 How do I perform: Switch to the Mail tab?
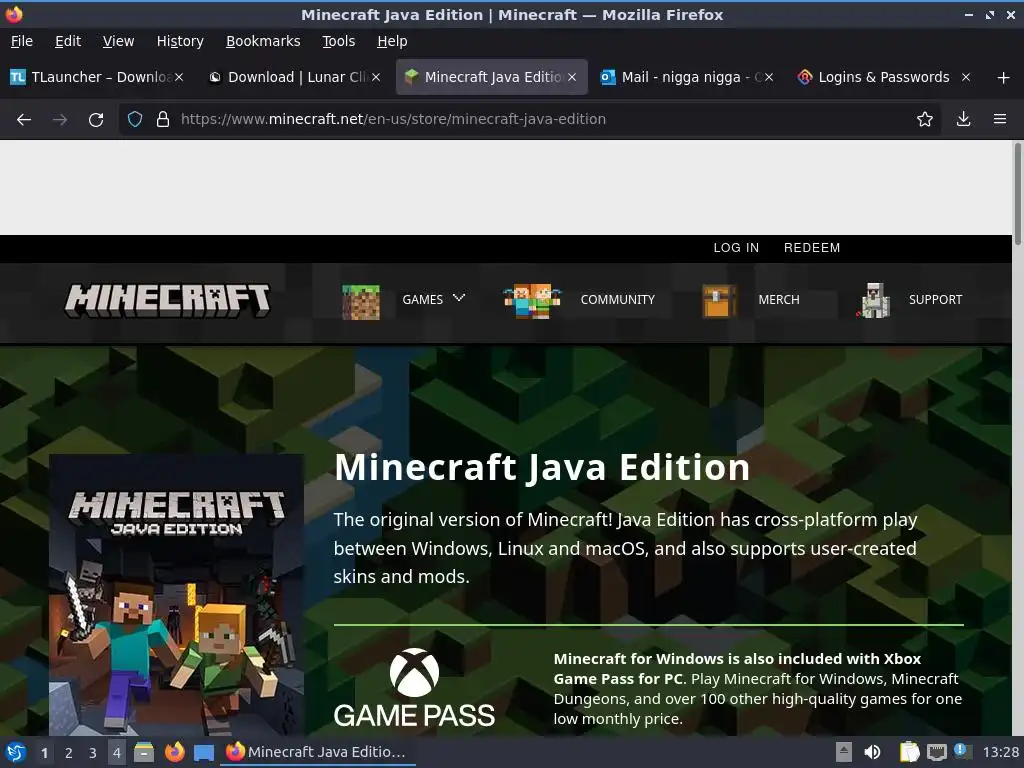(x=687, y=77)
